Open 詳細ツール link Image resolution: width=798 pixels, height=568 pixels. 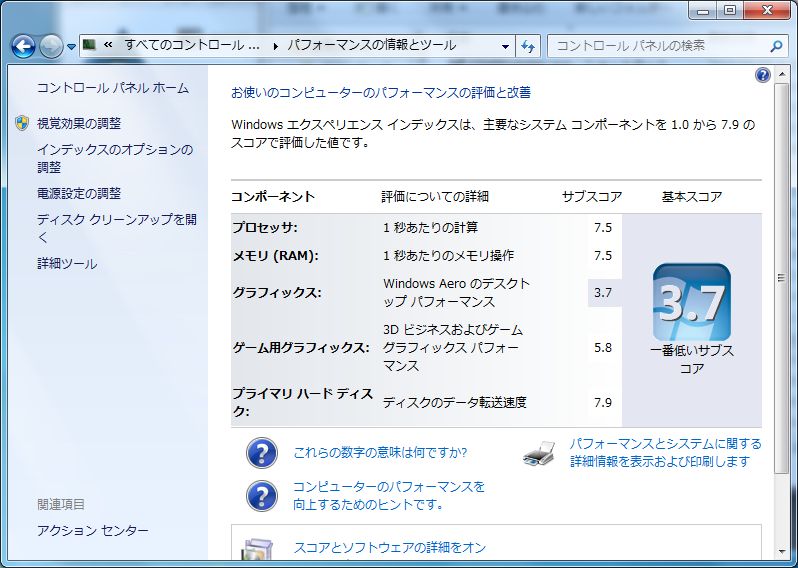point(67,264)
